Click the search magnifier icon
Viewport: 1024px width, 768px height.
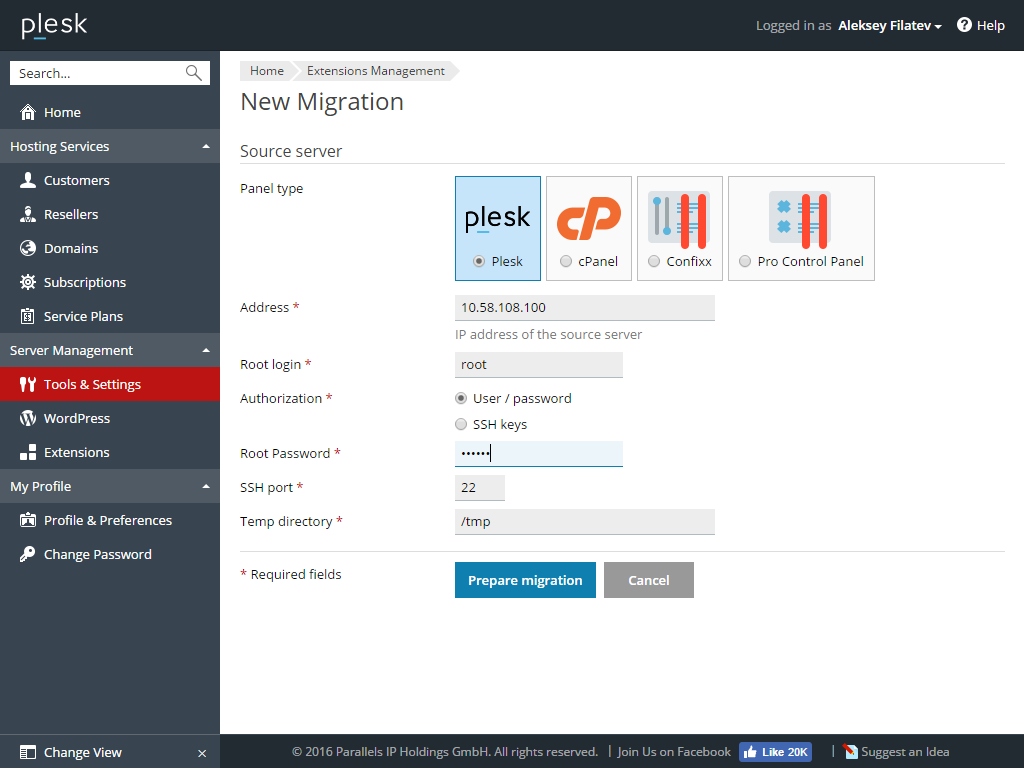coord(194,73)
